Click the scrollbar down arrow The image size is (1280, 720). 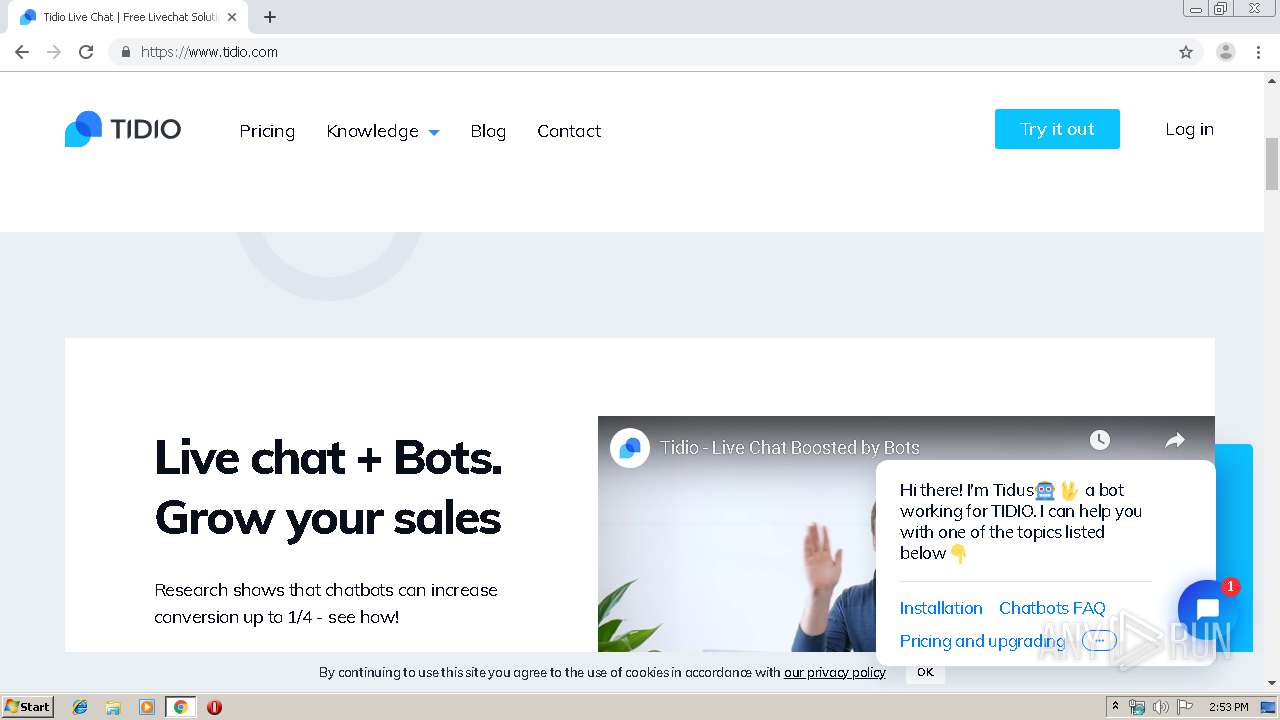(x=1272, y=683)
